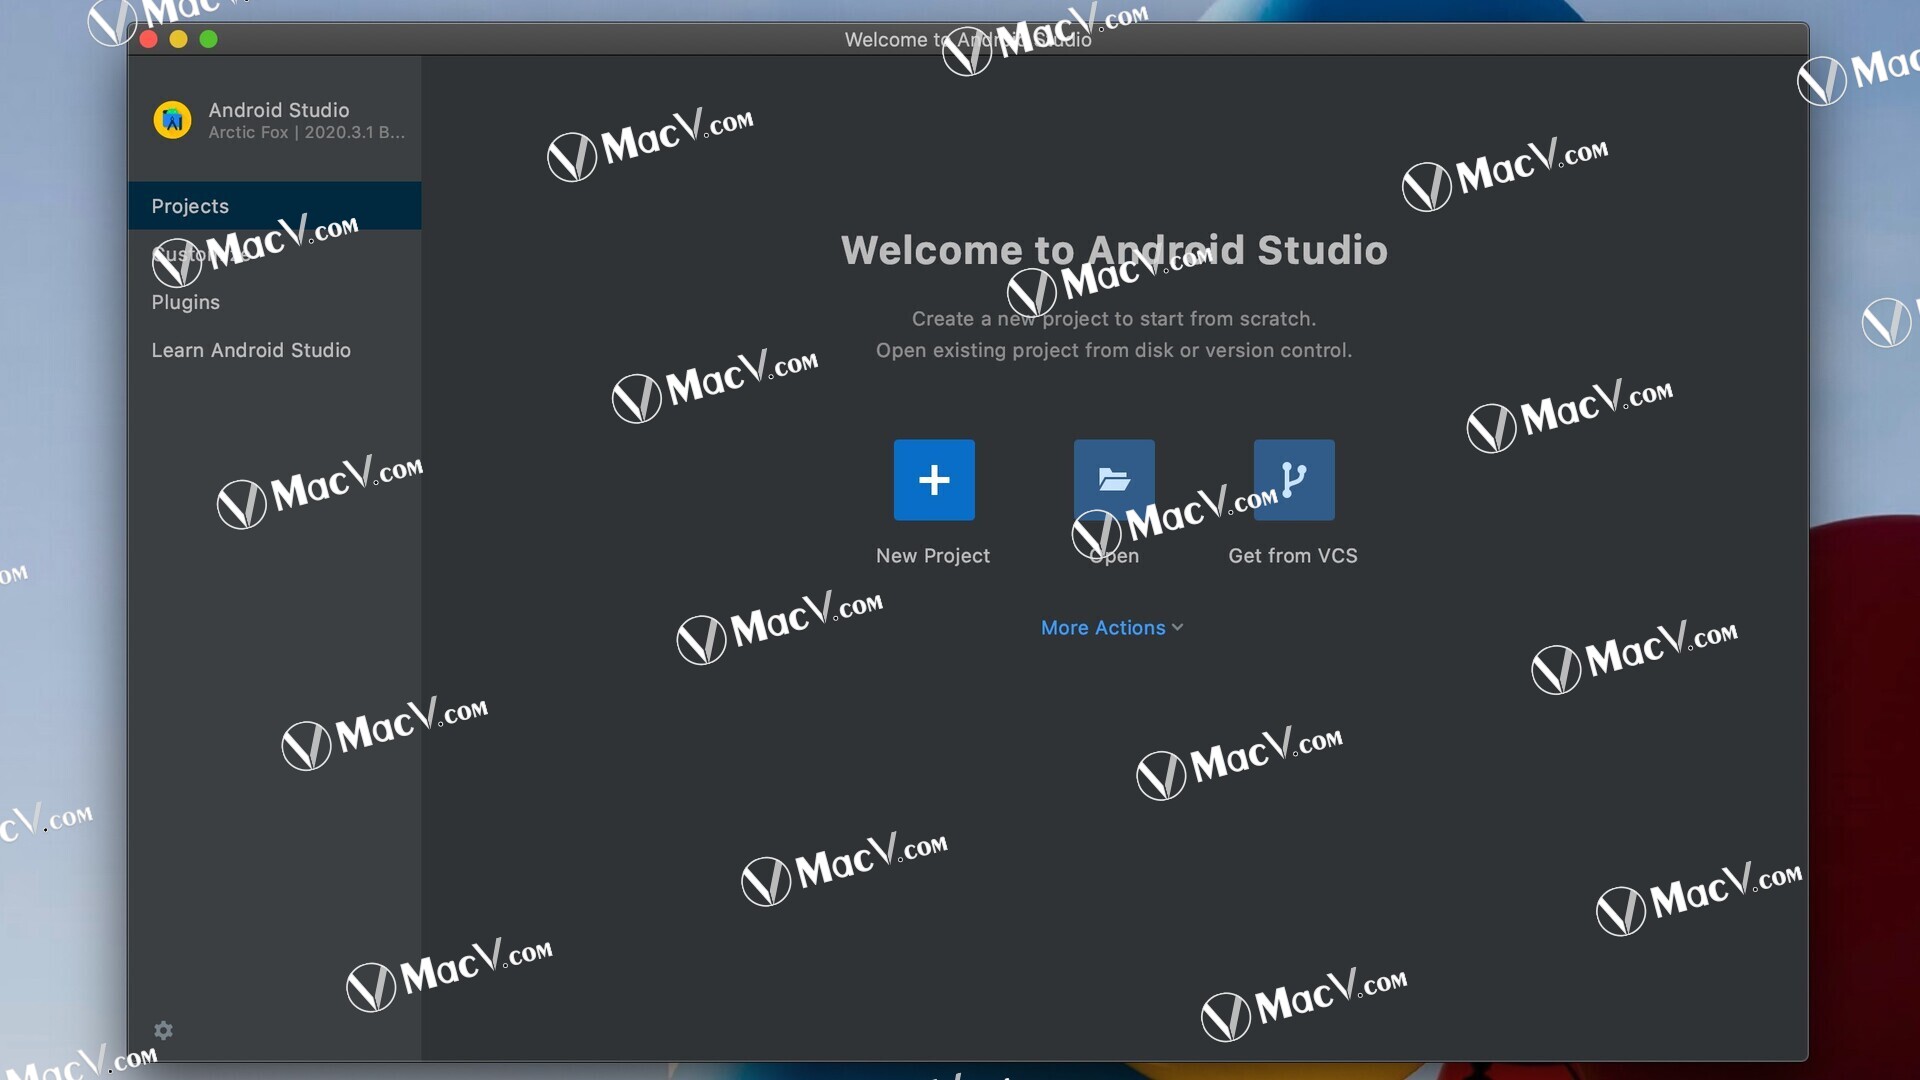The width and height of the screenshot is (1920, 1080).
Task: Click the Open label under the folder
Action: click(1114, 557)
